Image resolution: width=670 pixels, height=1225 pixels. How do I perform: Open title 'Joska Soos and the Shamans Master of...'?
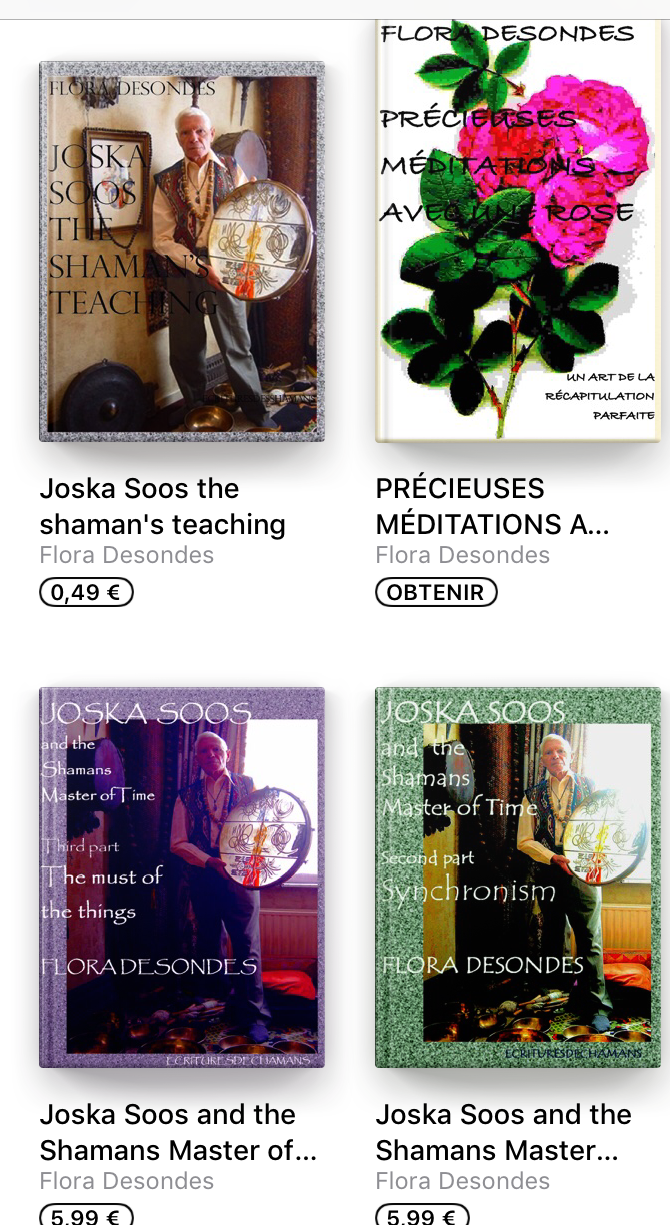coord(179,1132)
